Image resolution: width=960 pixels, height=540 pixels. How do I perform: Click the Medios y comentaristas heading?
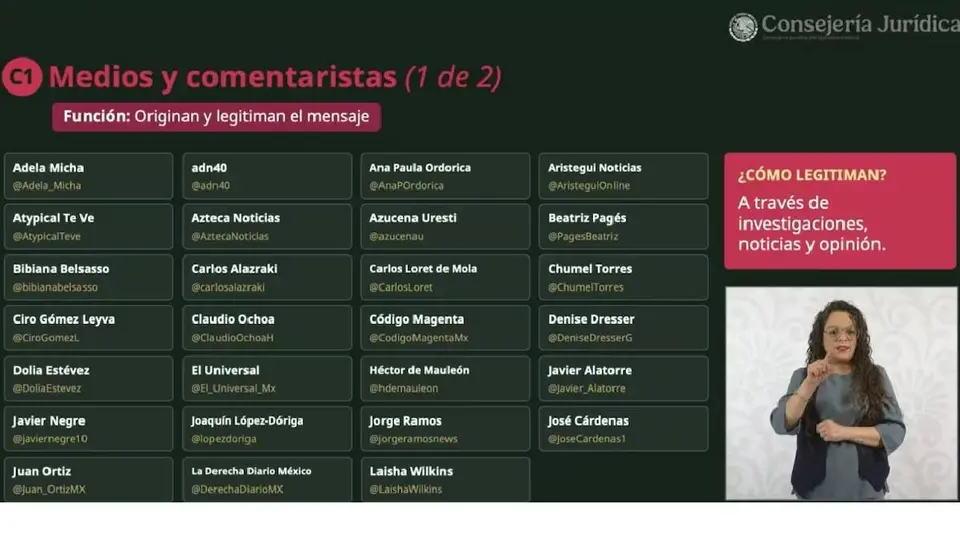[x=223, y=77]
